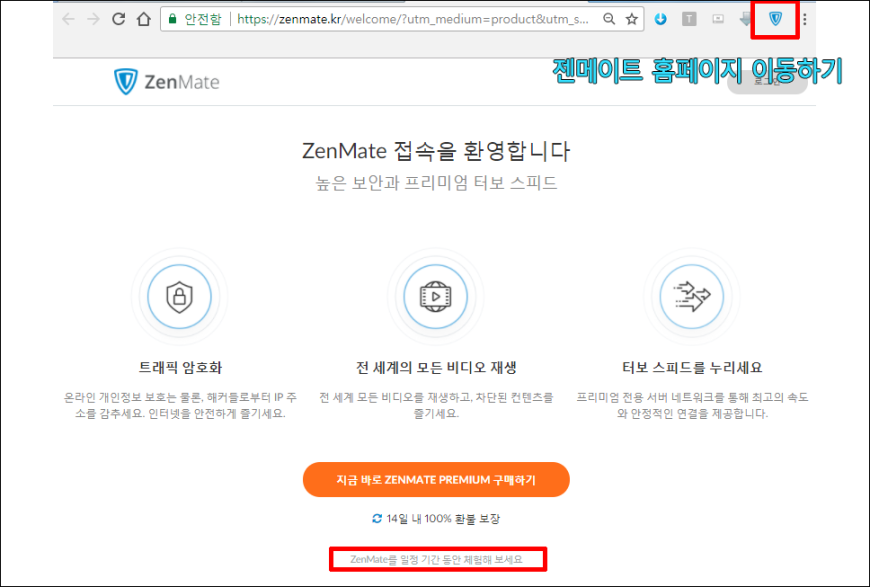Click the 높은 보안과 프리미엄 터보 스피드 subtitle
The height and width of the screenshot is (587, 870).
436,183
